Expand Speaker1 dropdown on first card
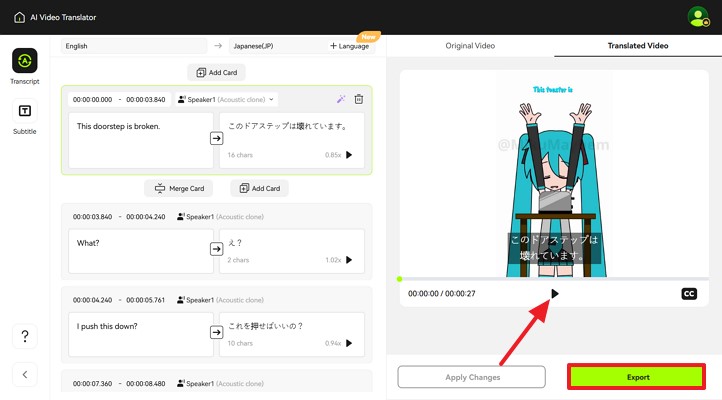 [x=226, y=99]
